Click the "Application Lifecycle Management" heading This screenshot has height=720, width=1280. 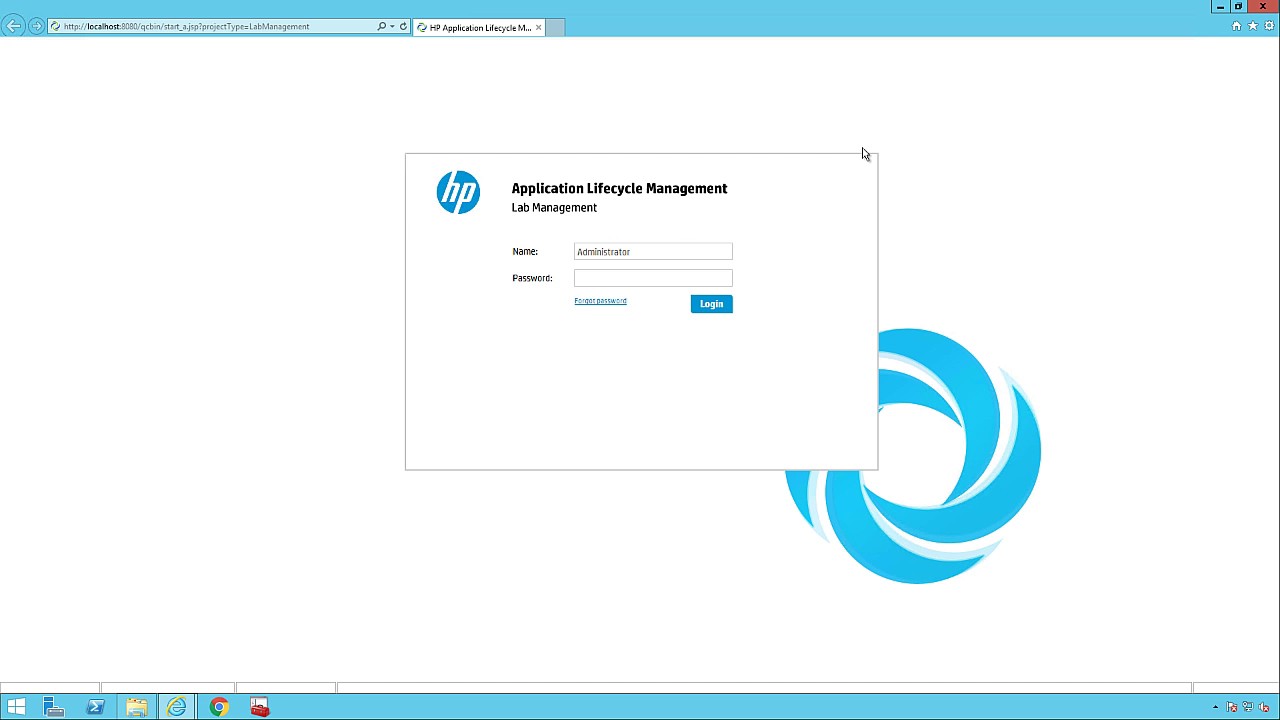tap(619, 188)
